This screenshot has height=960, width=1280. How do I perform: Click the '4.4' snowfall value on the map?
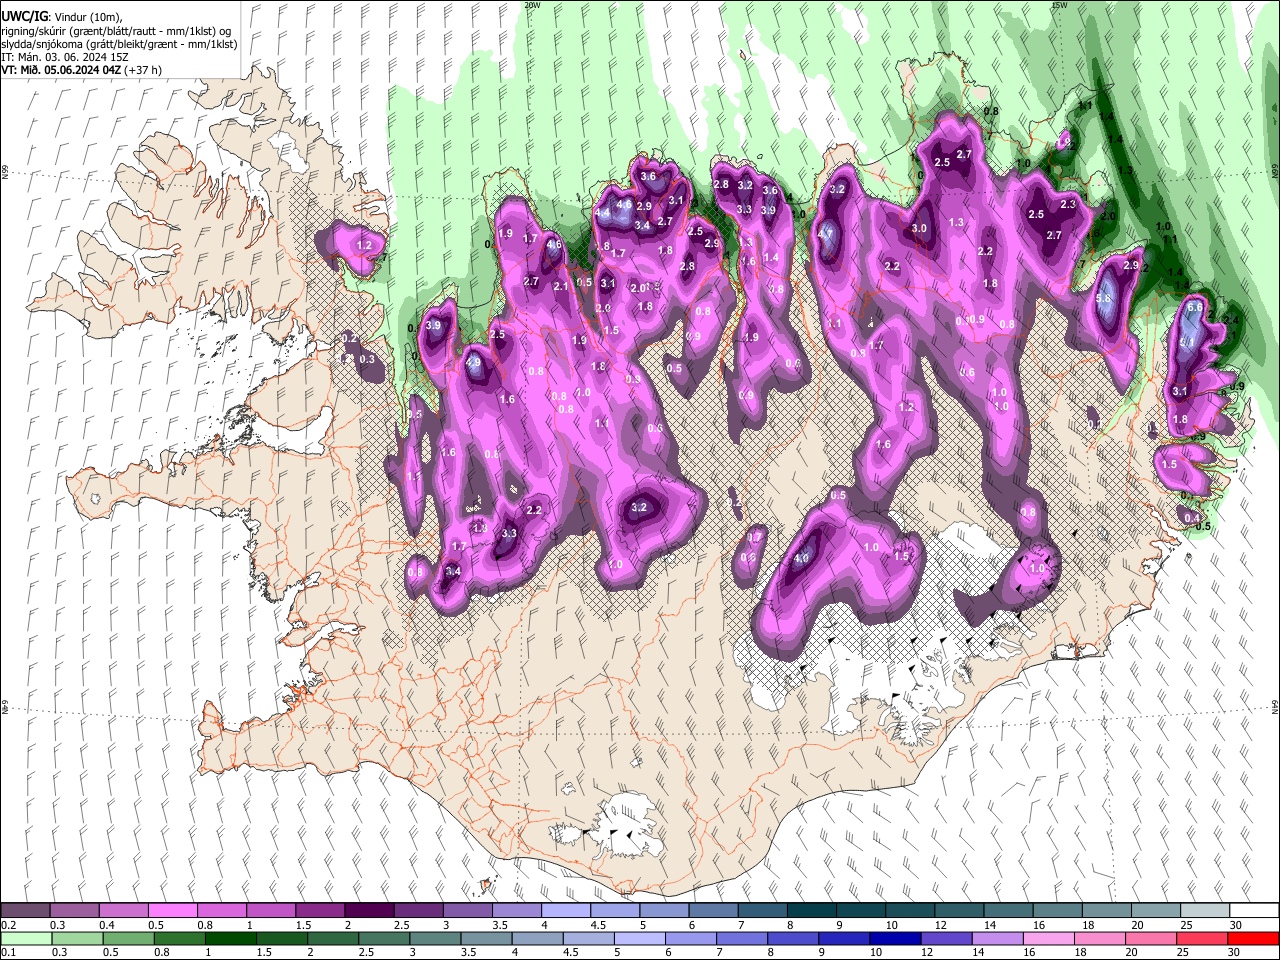(602, 213)
